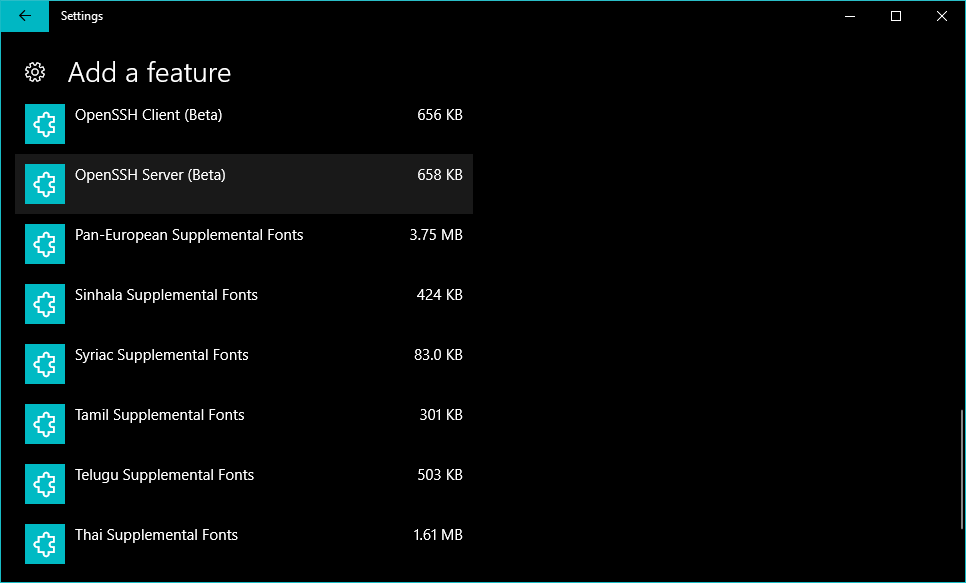Click the Pan-European Supplemental Fonts puzzle icon

coord(45,244)
